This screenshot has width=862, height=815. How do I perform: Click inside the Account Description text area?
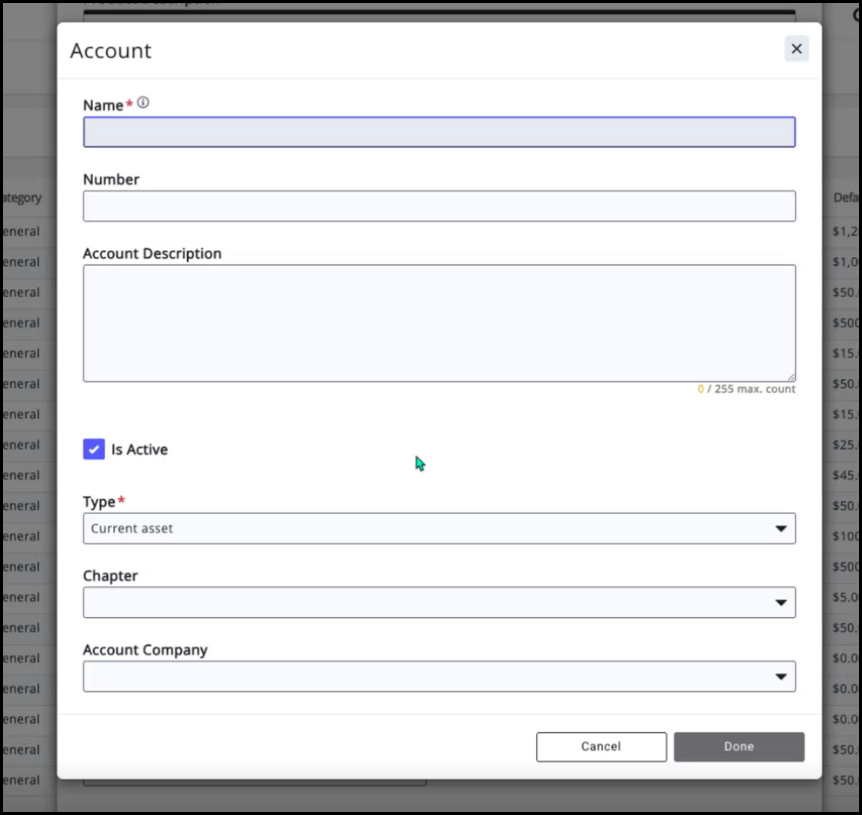438,322
